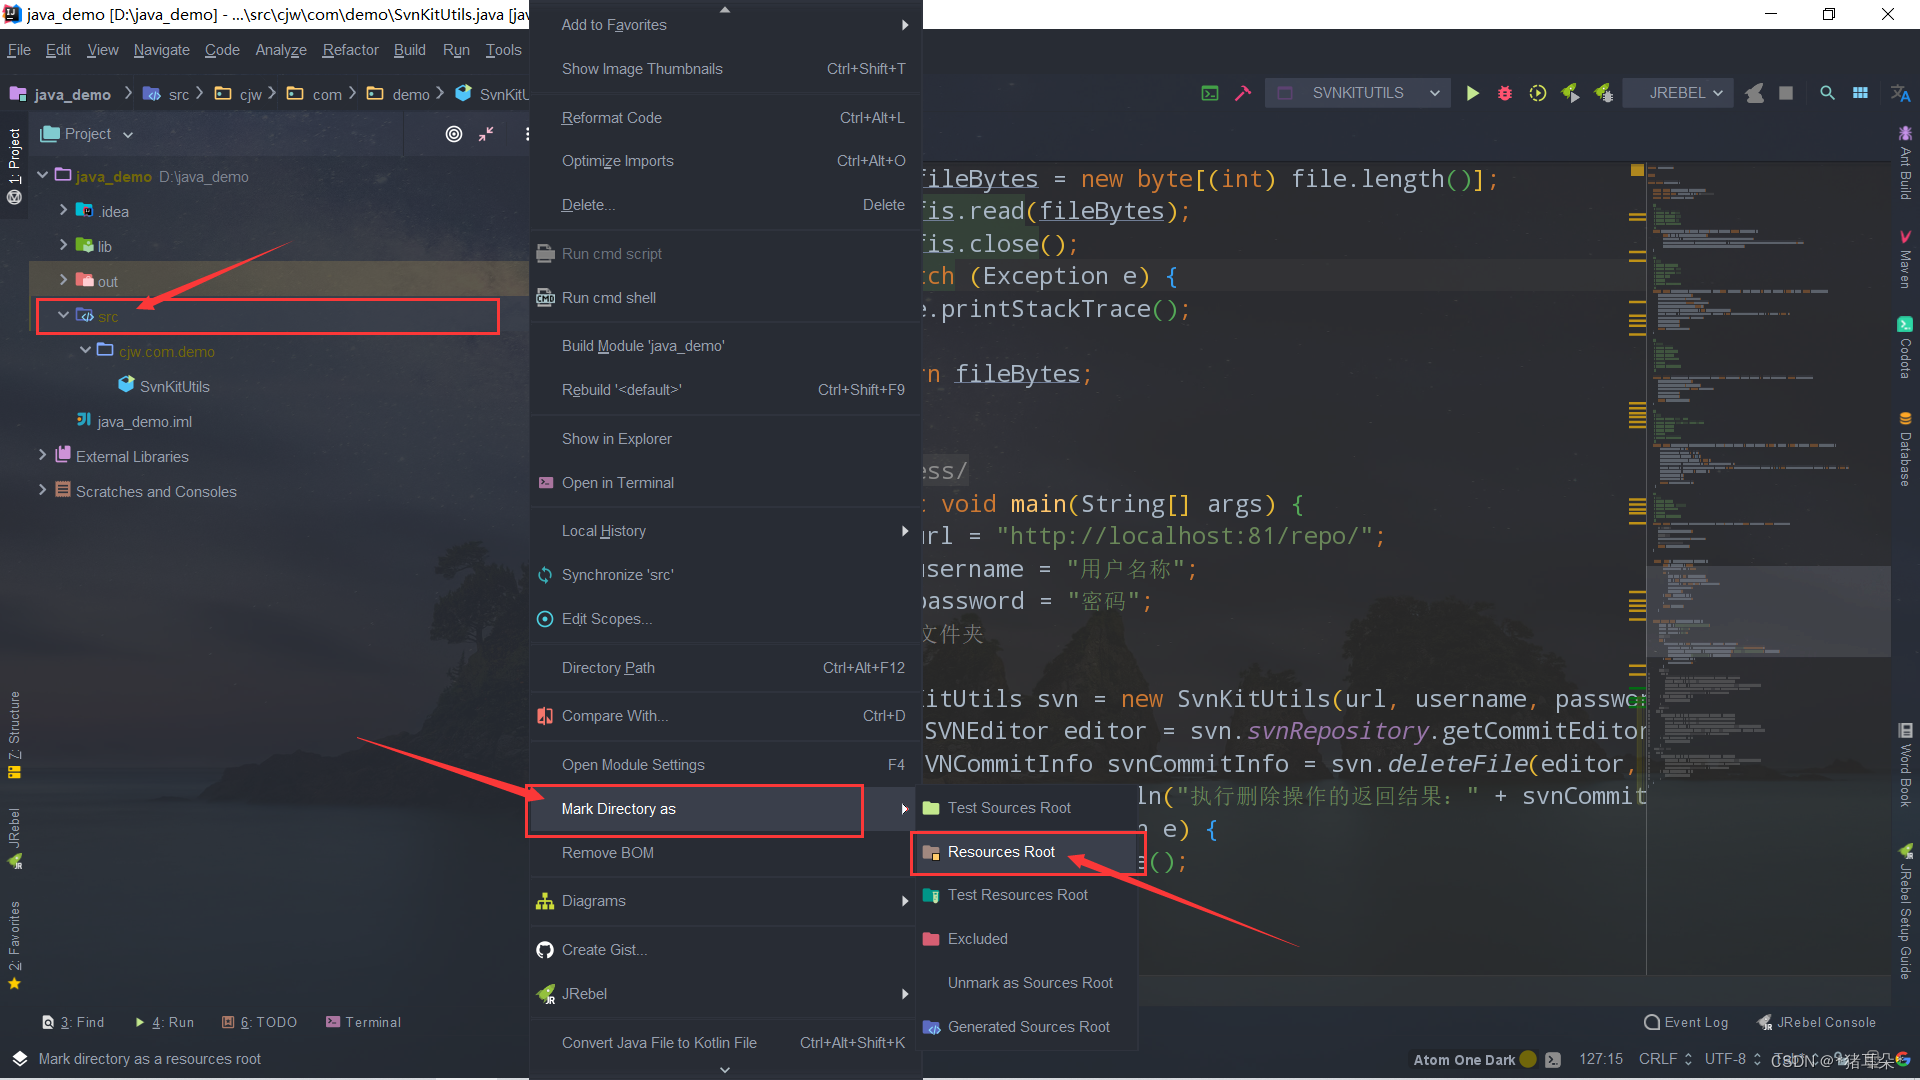Expand the External Libraries tree node
This screenshot has height=1080, width=1920.
42,455
